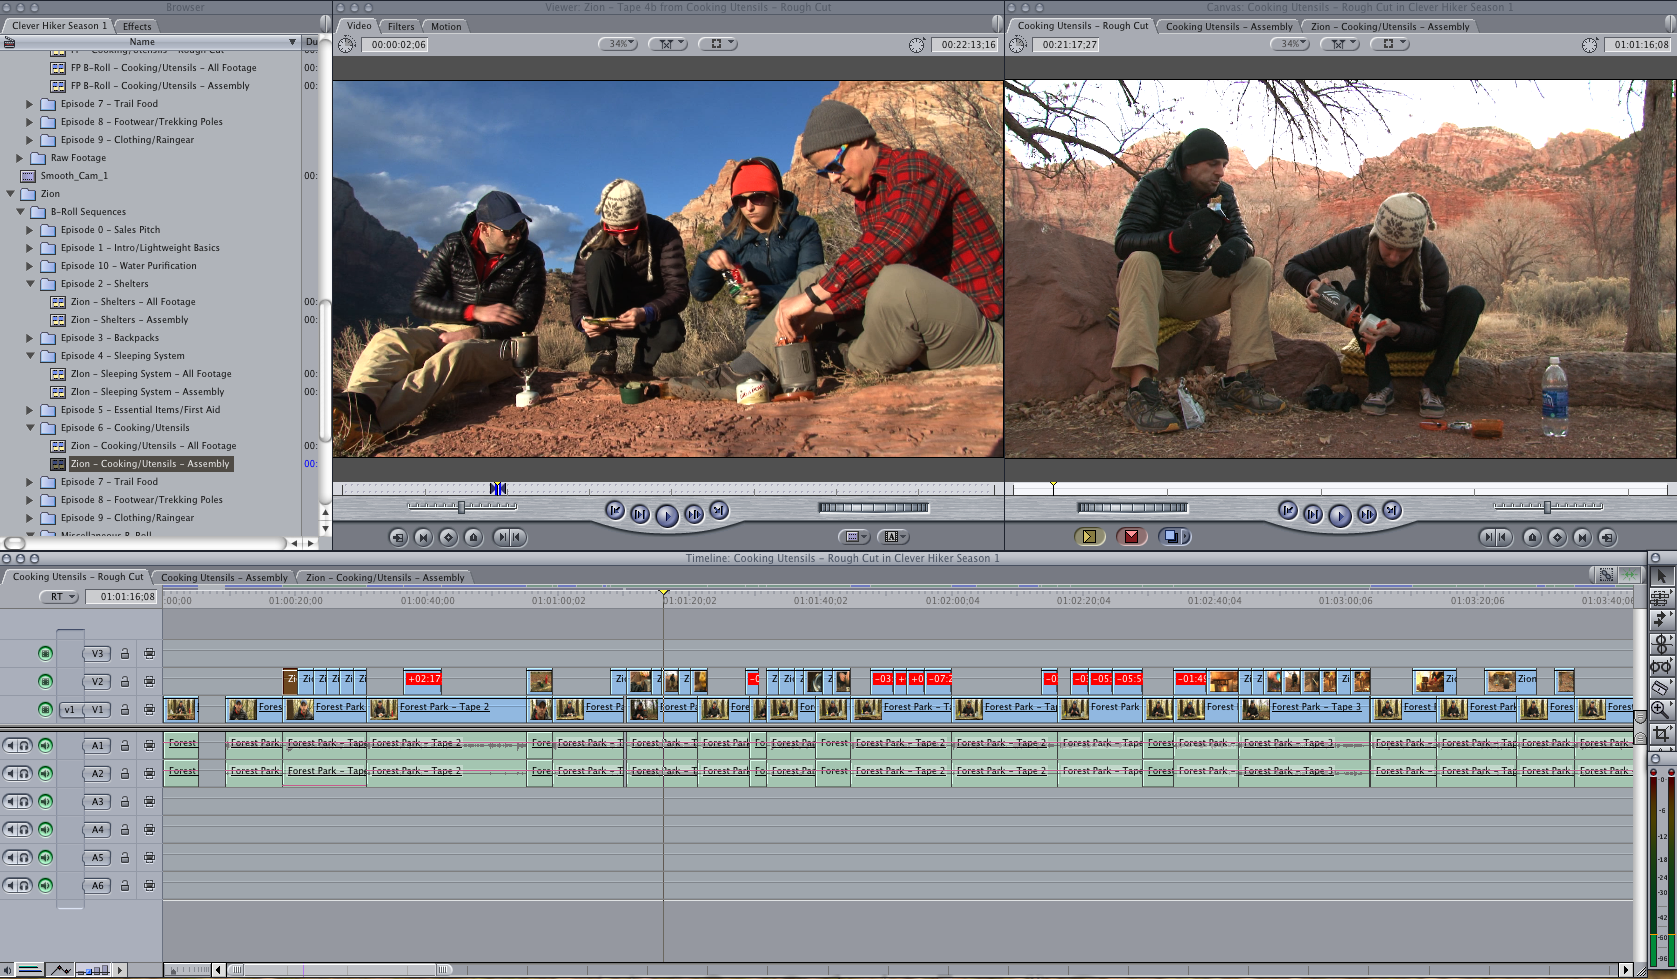
Task: Add a keyframe in the Viewer
Action: click(x=448, y=537)
